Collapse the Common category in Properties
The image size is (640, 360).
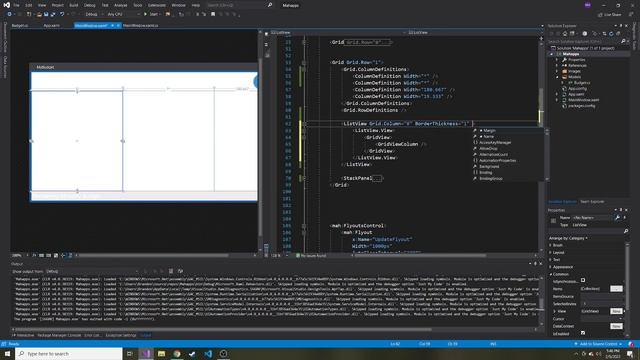551,274
